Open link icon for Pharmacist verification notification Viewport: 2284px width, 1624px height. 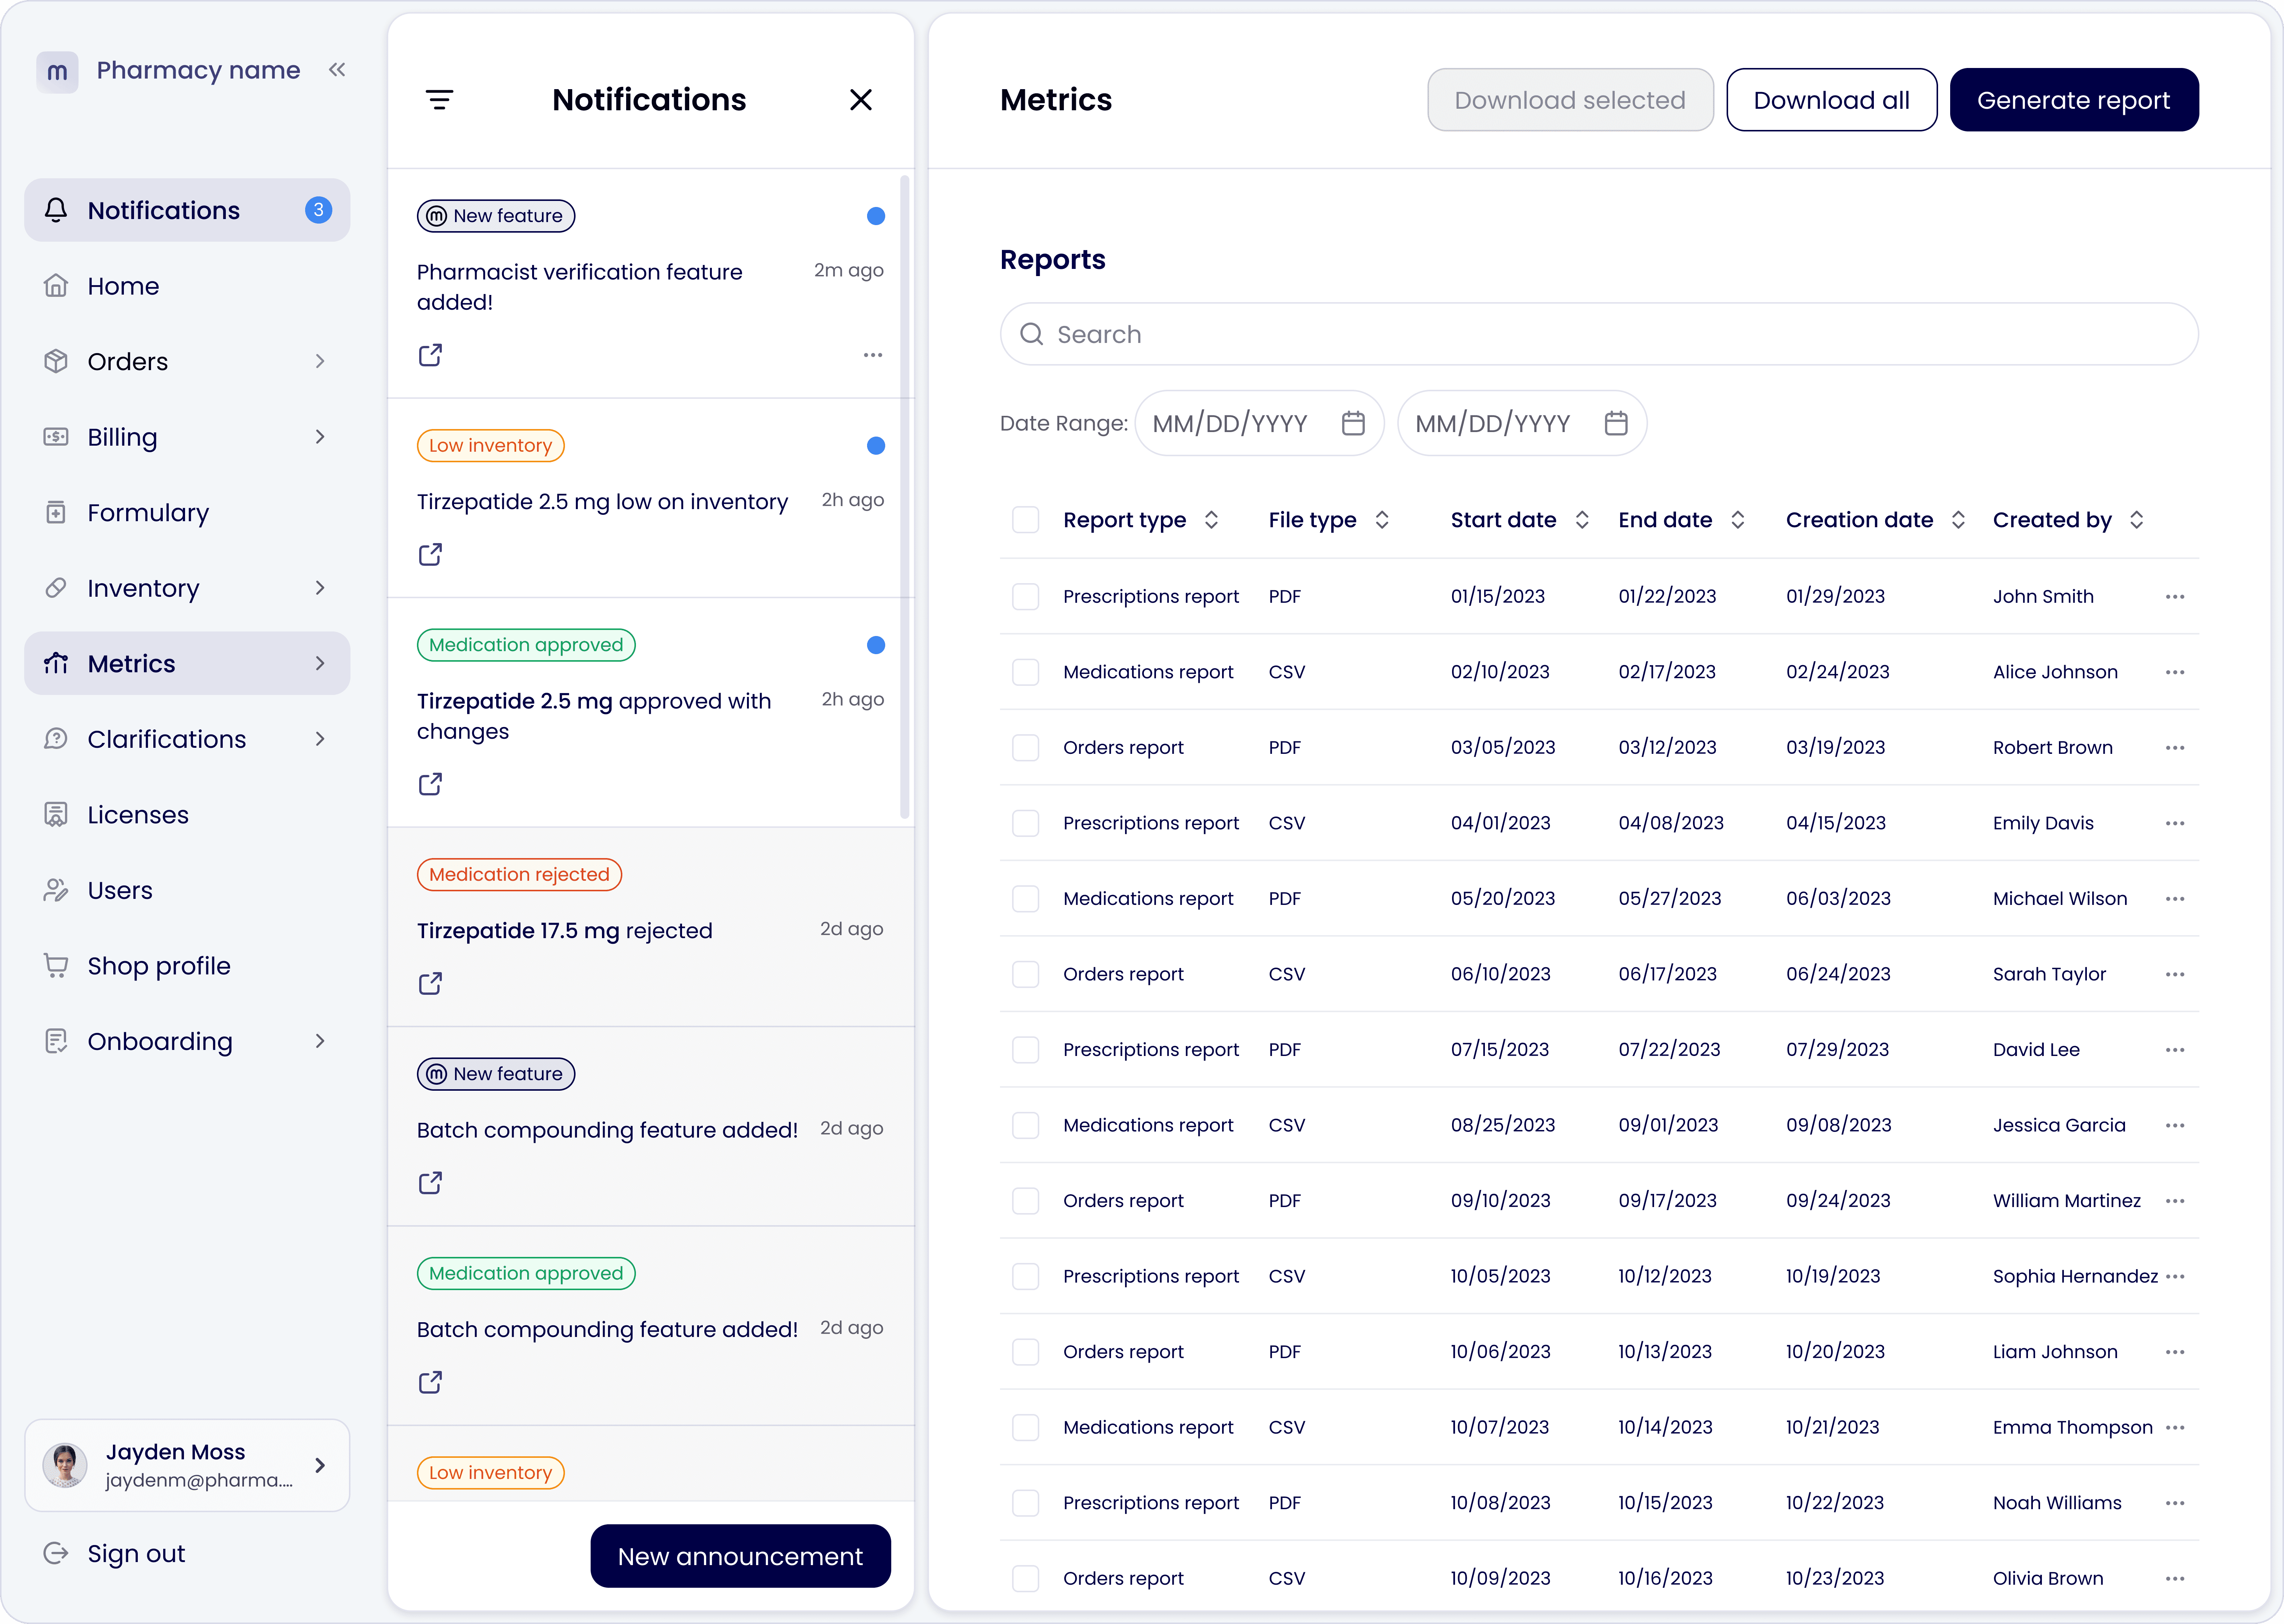coord(431,355)
